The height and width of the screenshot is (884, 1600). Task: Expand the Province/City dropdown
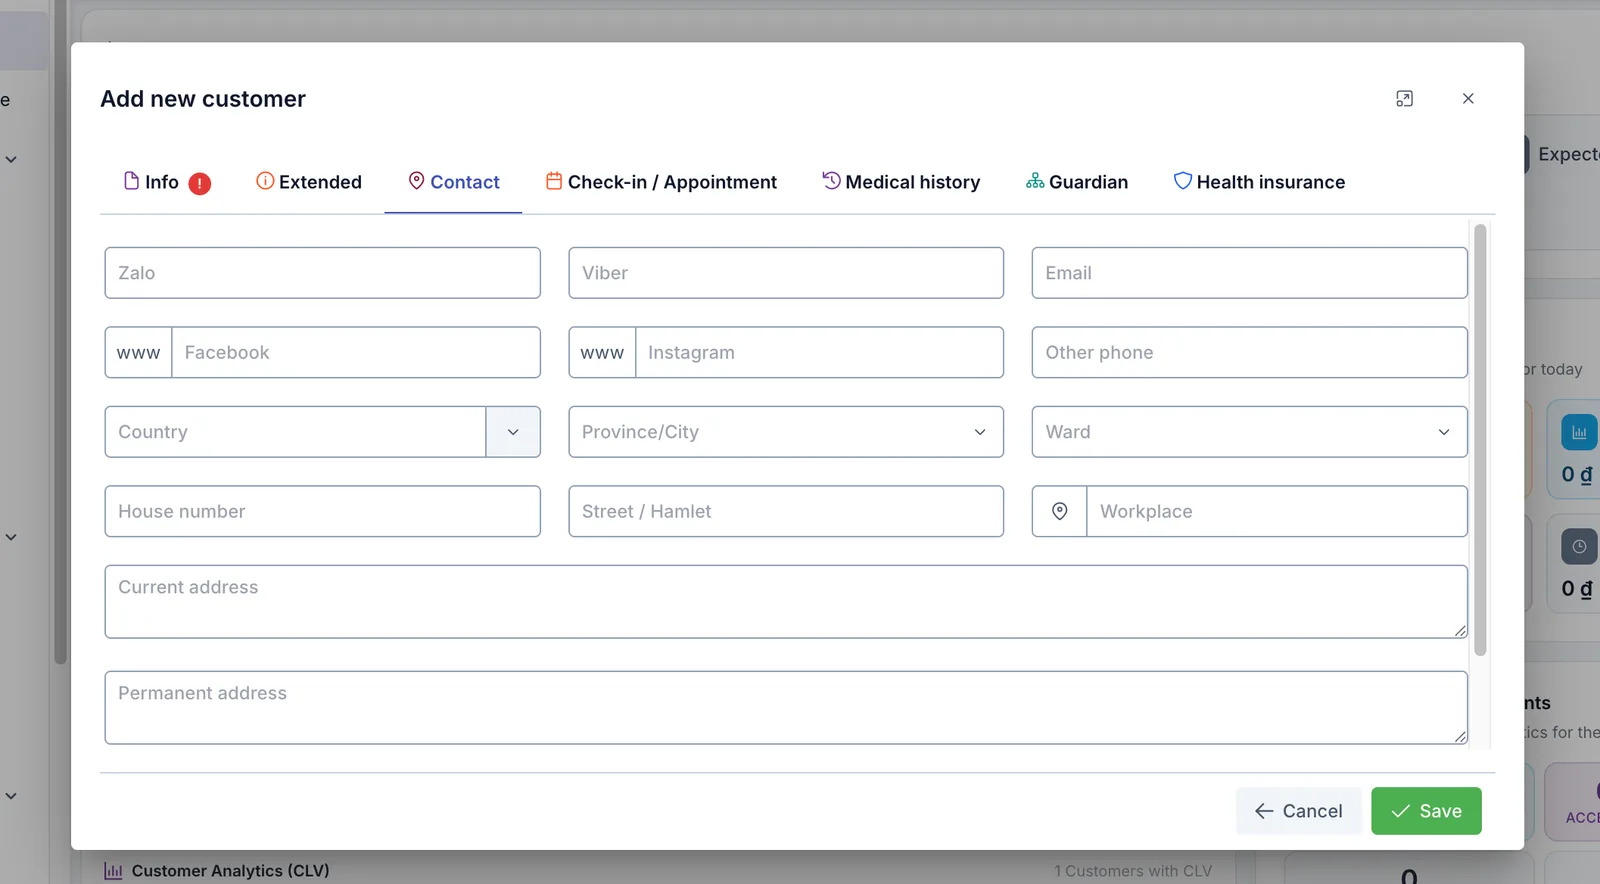point(786,432)
